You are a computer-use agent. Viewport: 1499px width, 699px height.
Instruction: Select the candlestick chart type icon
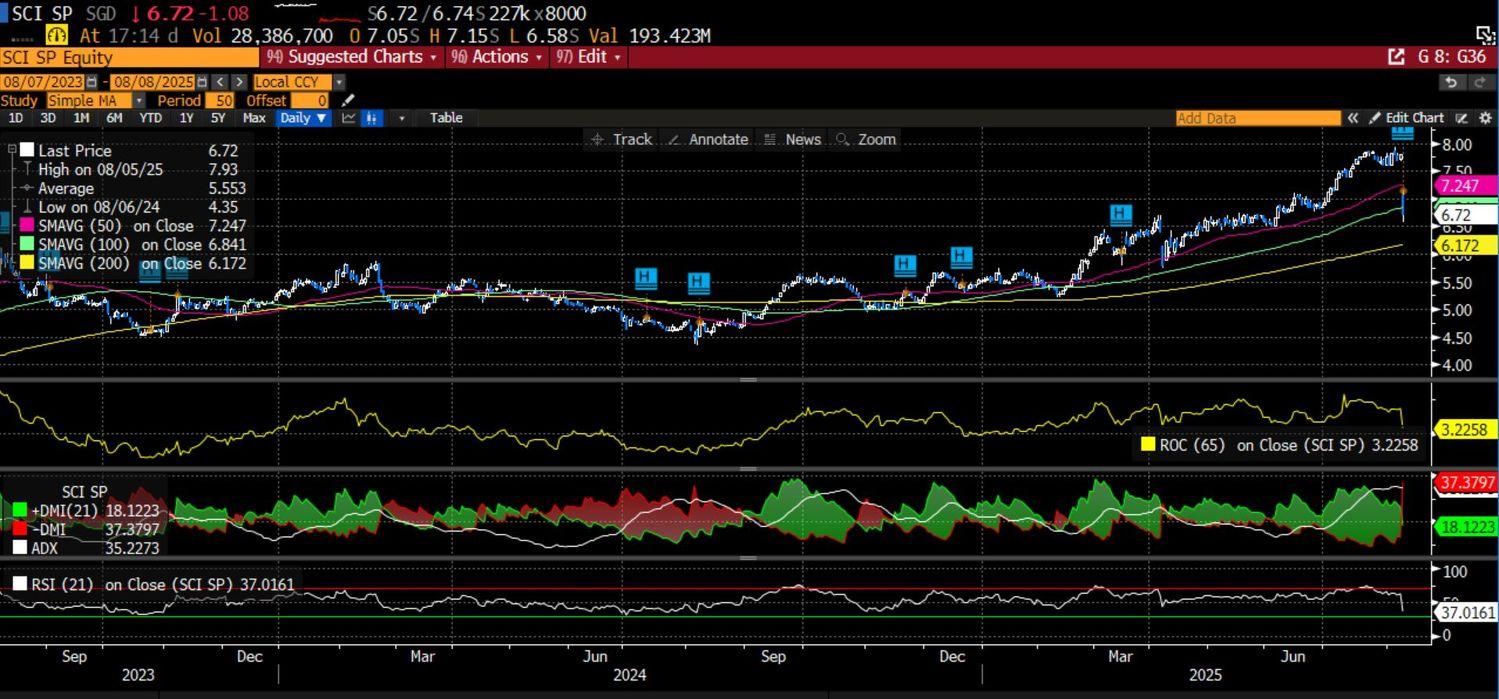pos(371,118)
